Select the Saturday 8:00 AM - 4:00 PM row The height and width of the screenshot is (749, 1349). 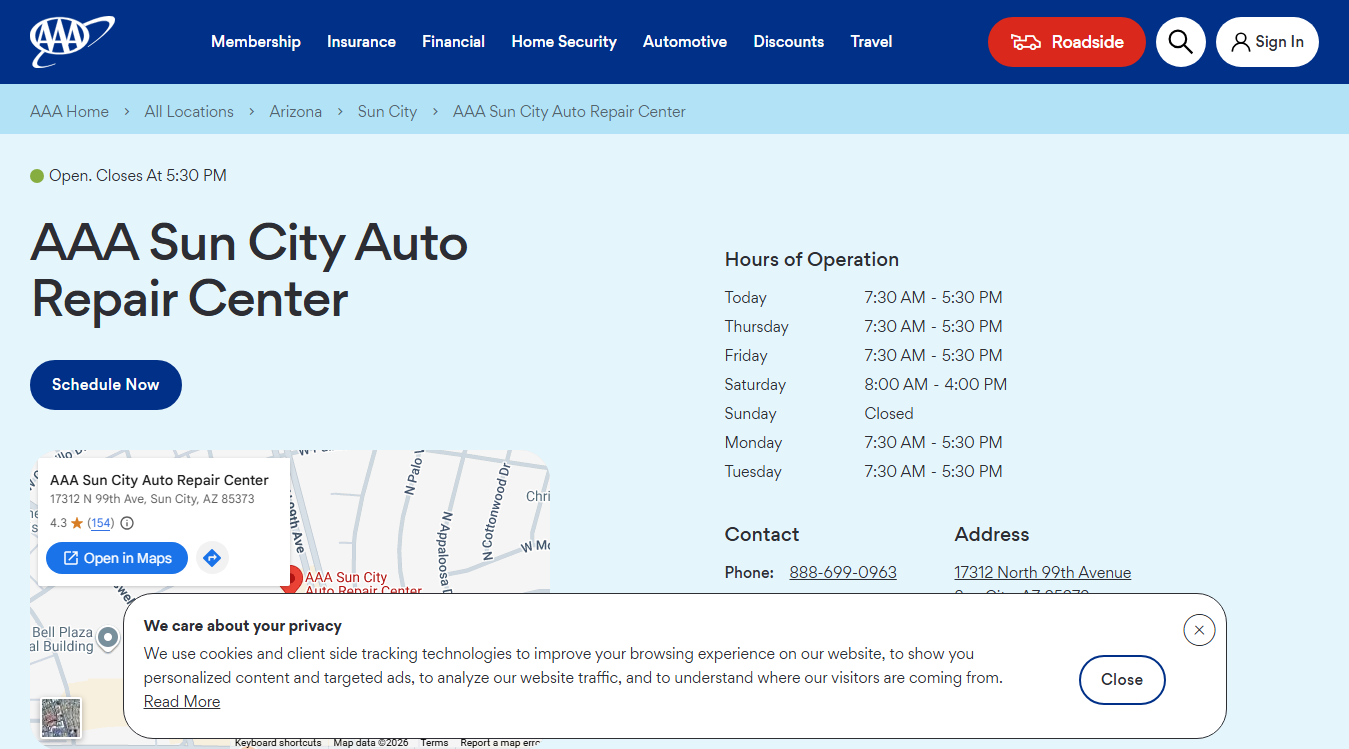click(866, 385)
